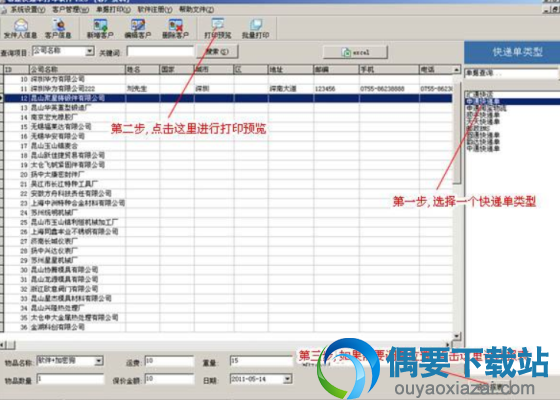Viewport: 560px width, 400px height.
Task: Open the 客户信息 customer info icon
Action: click(58, 28)
